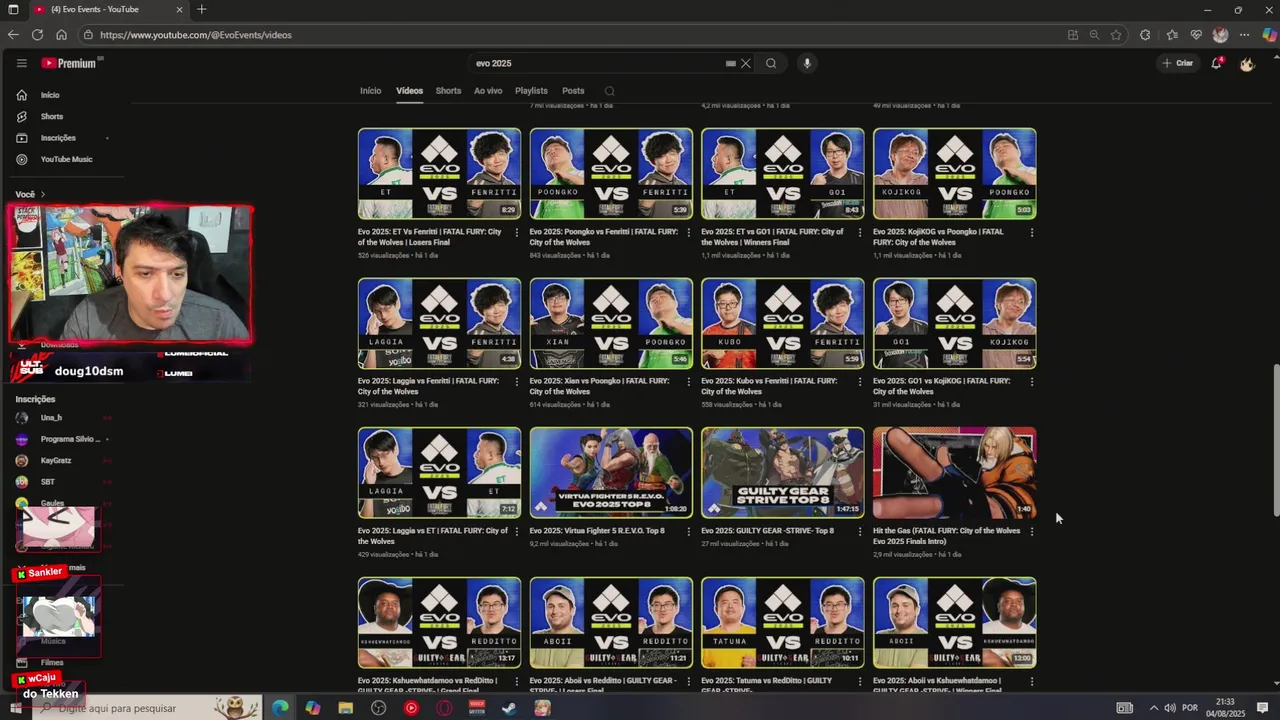Image resolution: width=1280 pixels, height=720 pixels.
Task: Open options menu for Poongko vs Fenritti video
Action: click(688, 232)
